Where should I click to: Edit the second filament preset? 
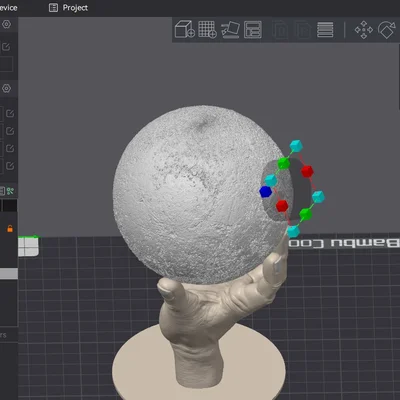(x=10, y=131)
